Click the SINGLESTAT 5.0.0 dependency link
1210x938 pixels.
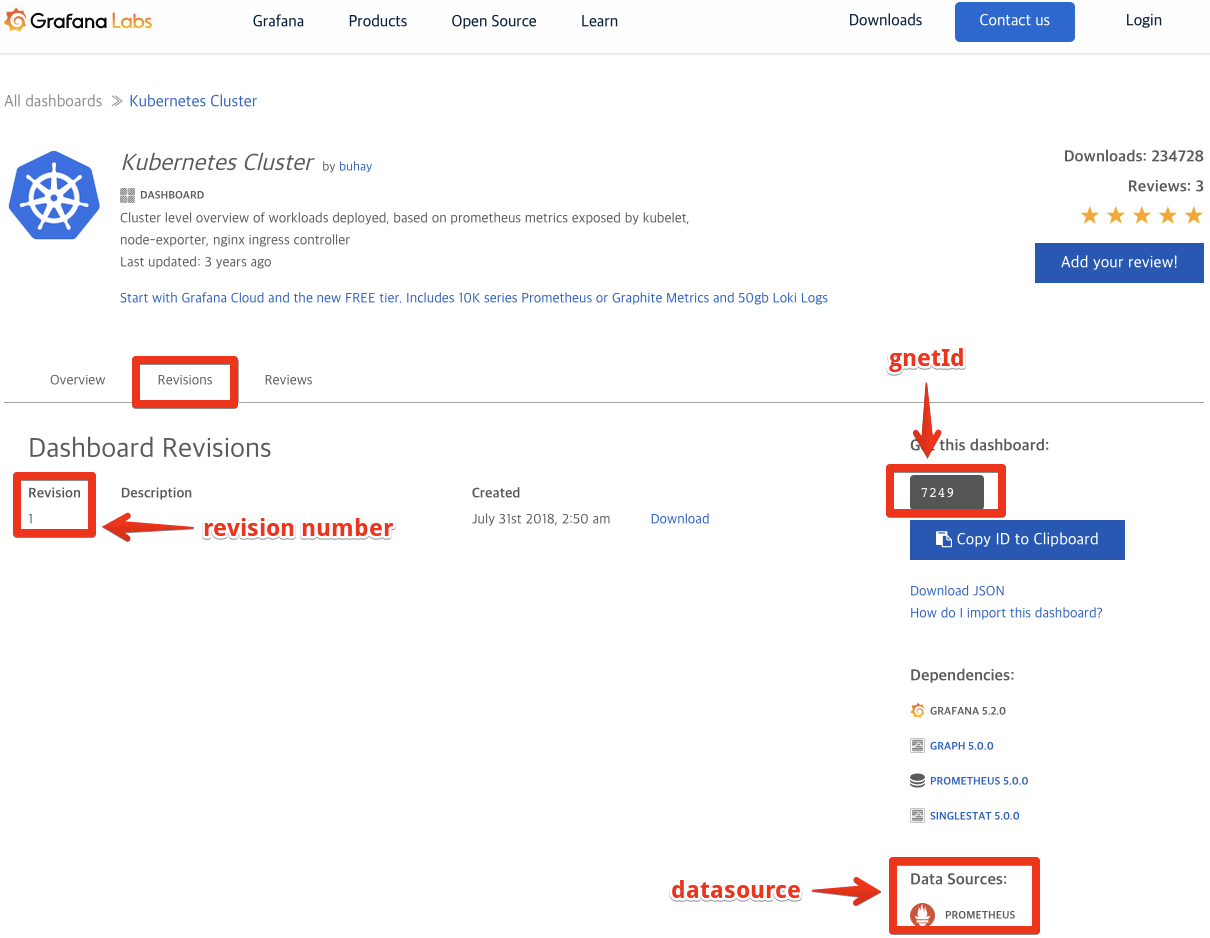point(975,816)
